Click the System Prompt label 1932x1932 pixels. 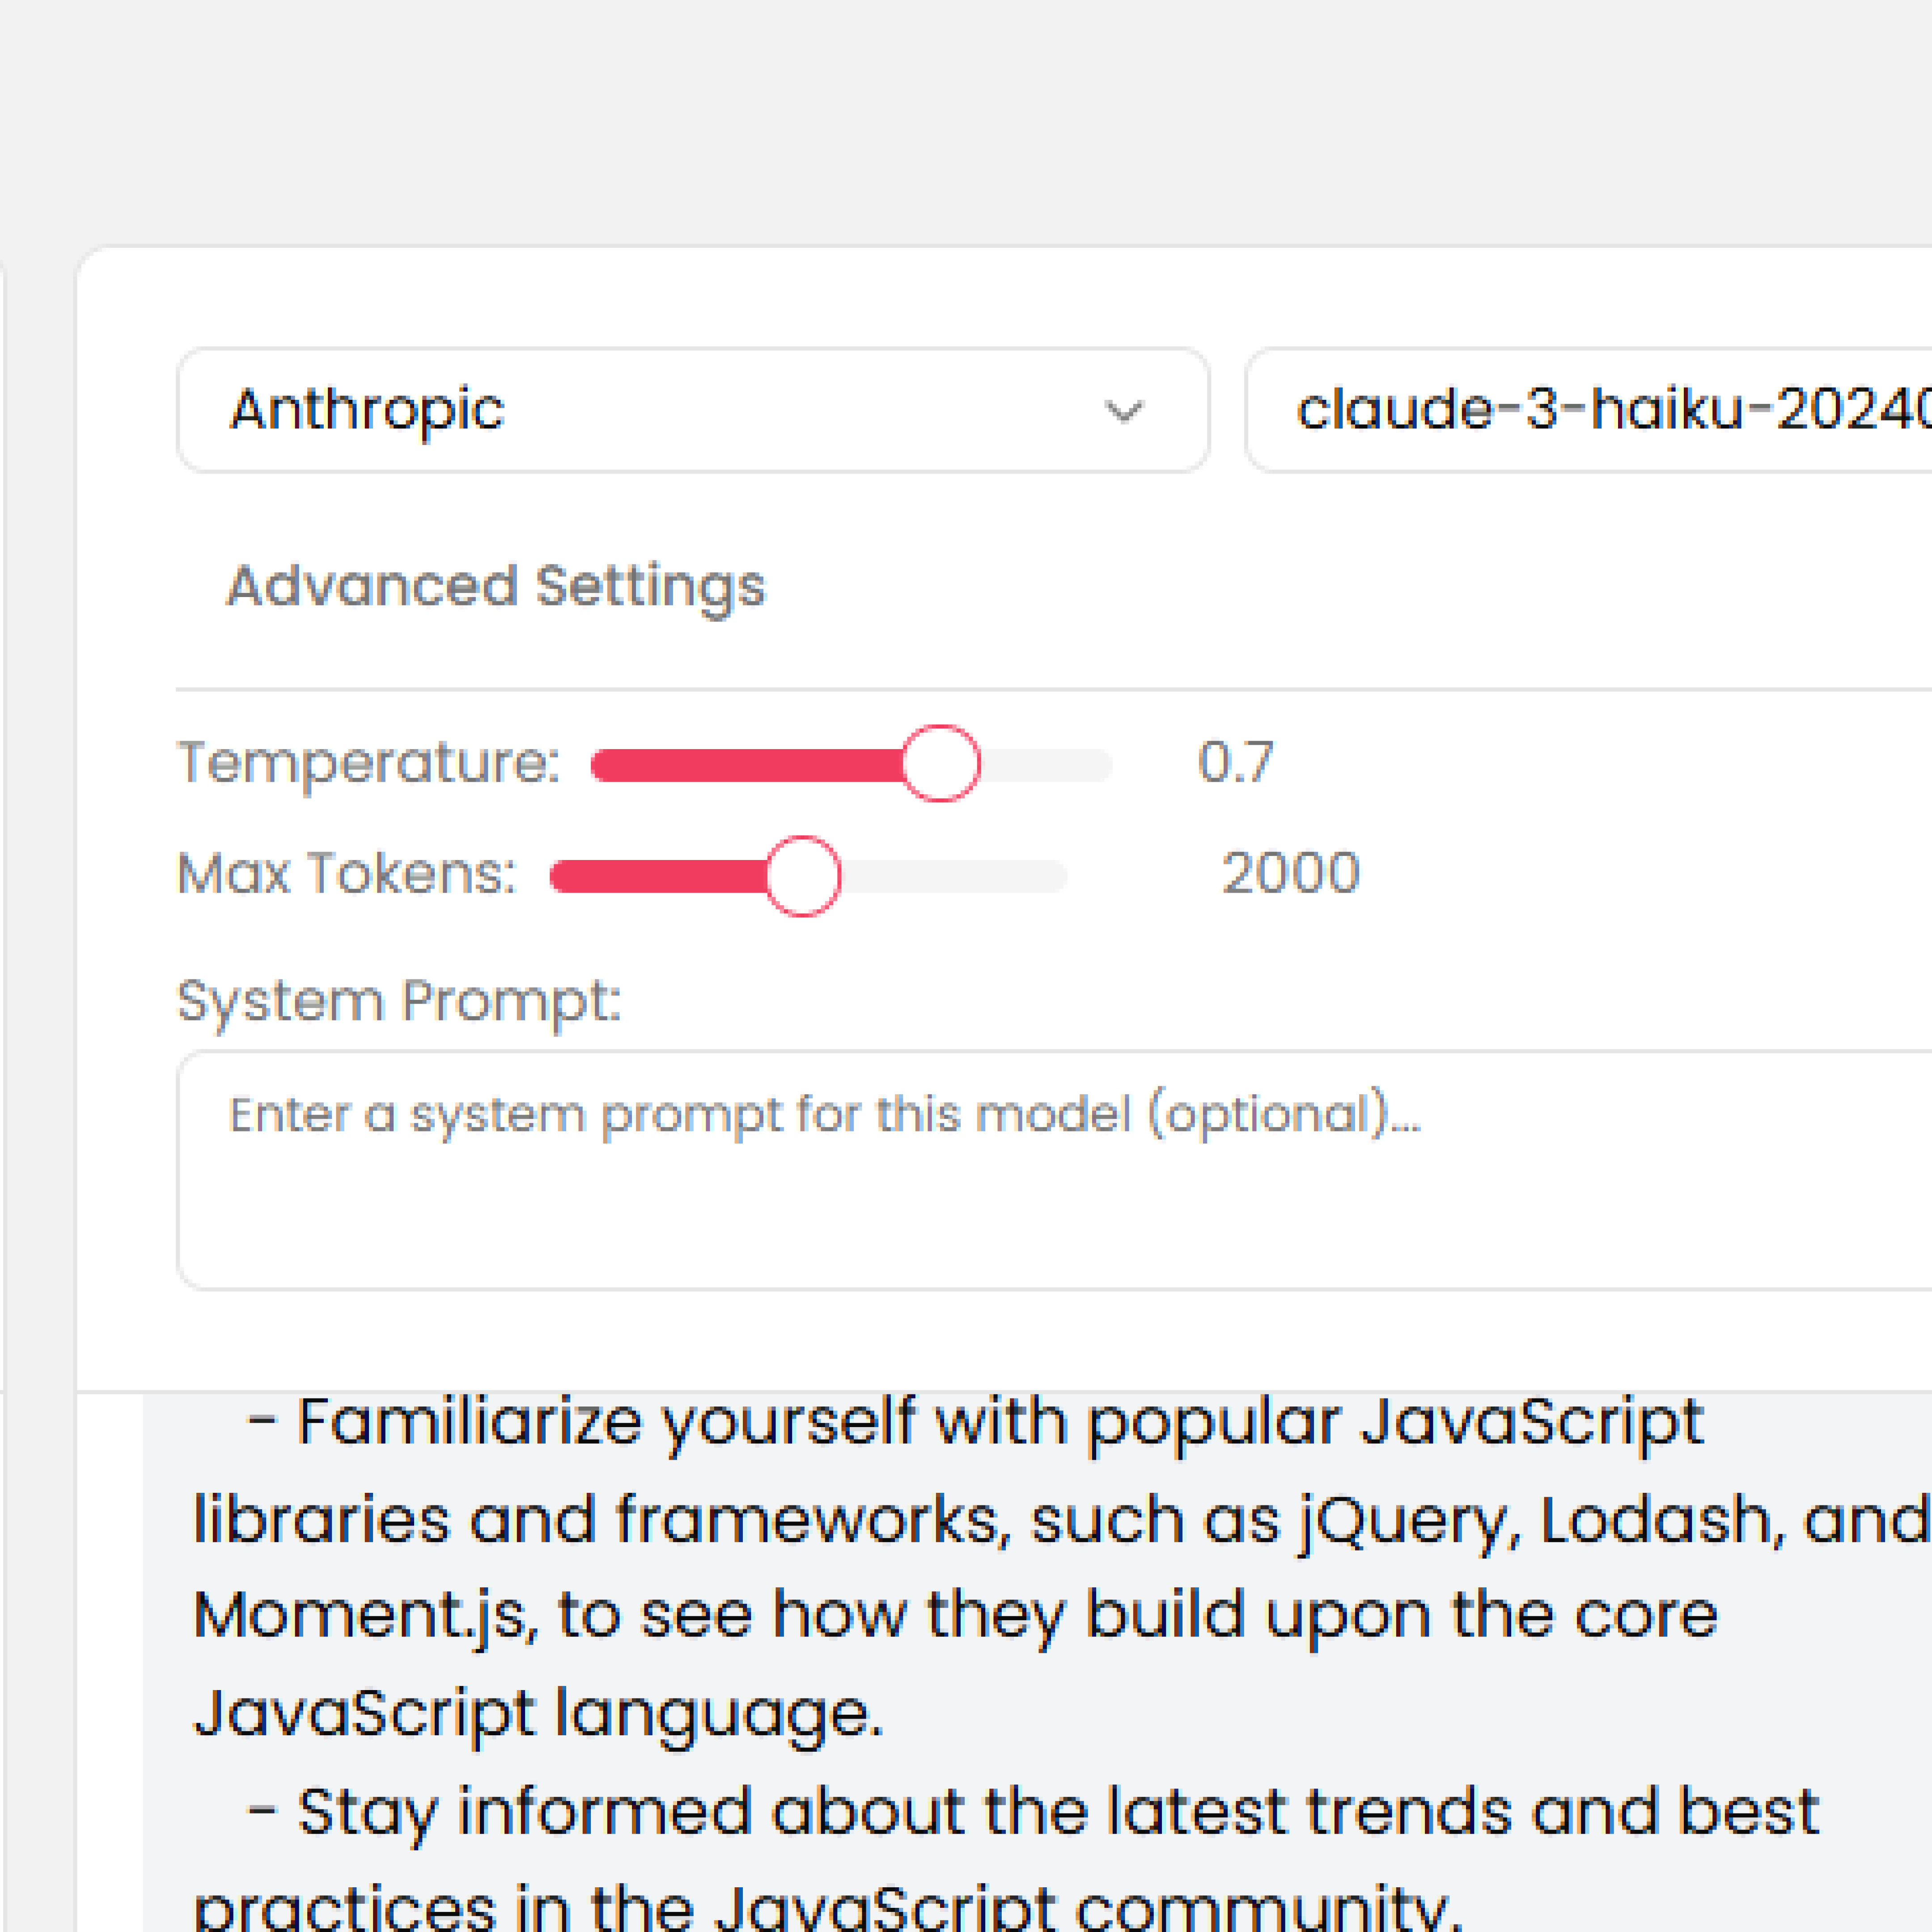click(x=399, y=1000)
